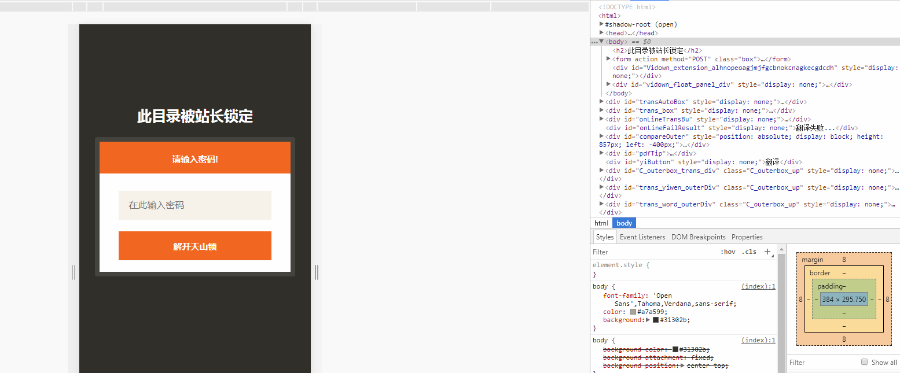Image resolution: width=900 pixels, height=373 pixels.
Task: Select the onLineFailResult div row
Action: coord(732,127)
